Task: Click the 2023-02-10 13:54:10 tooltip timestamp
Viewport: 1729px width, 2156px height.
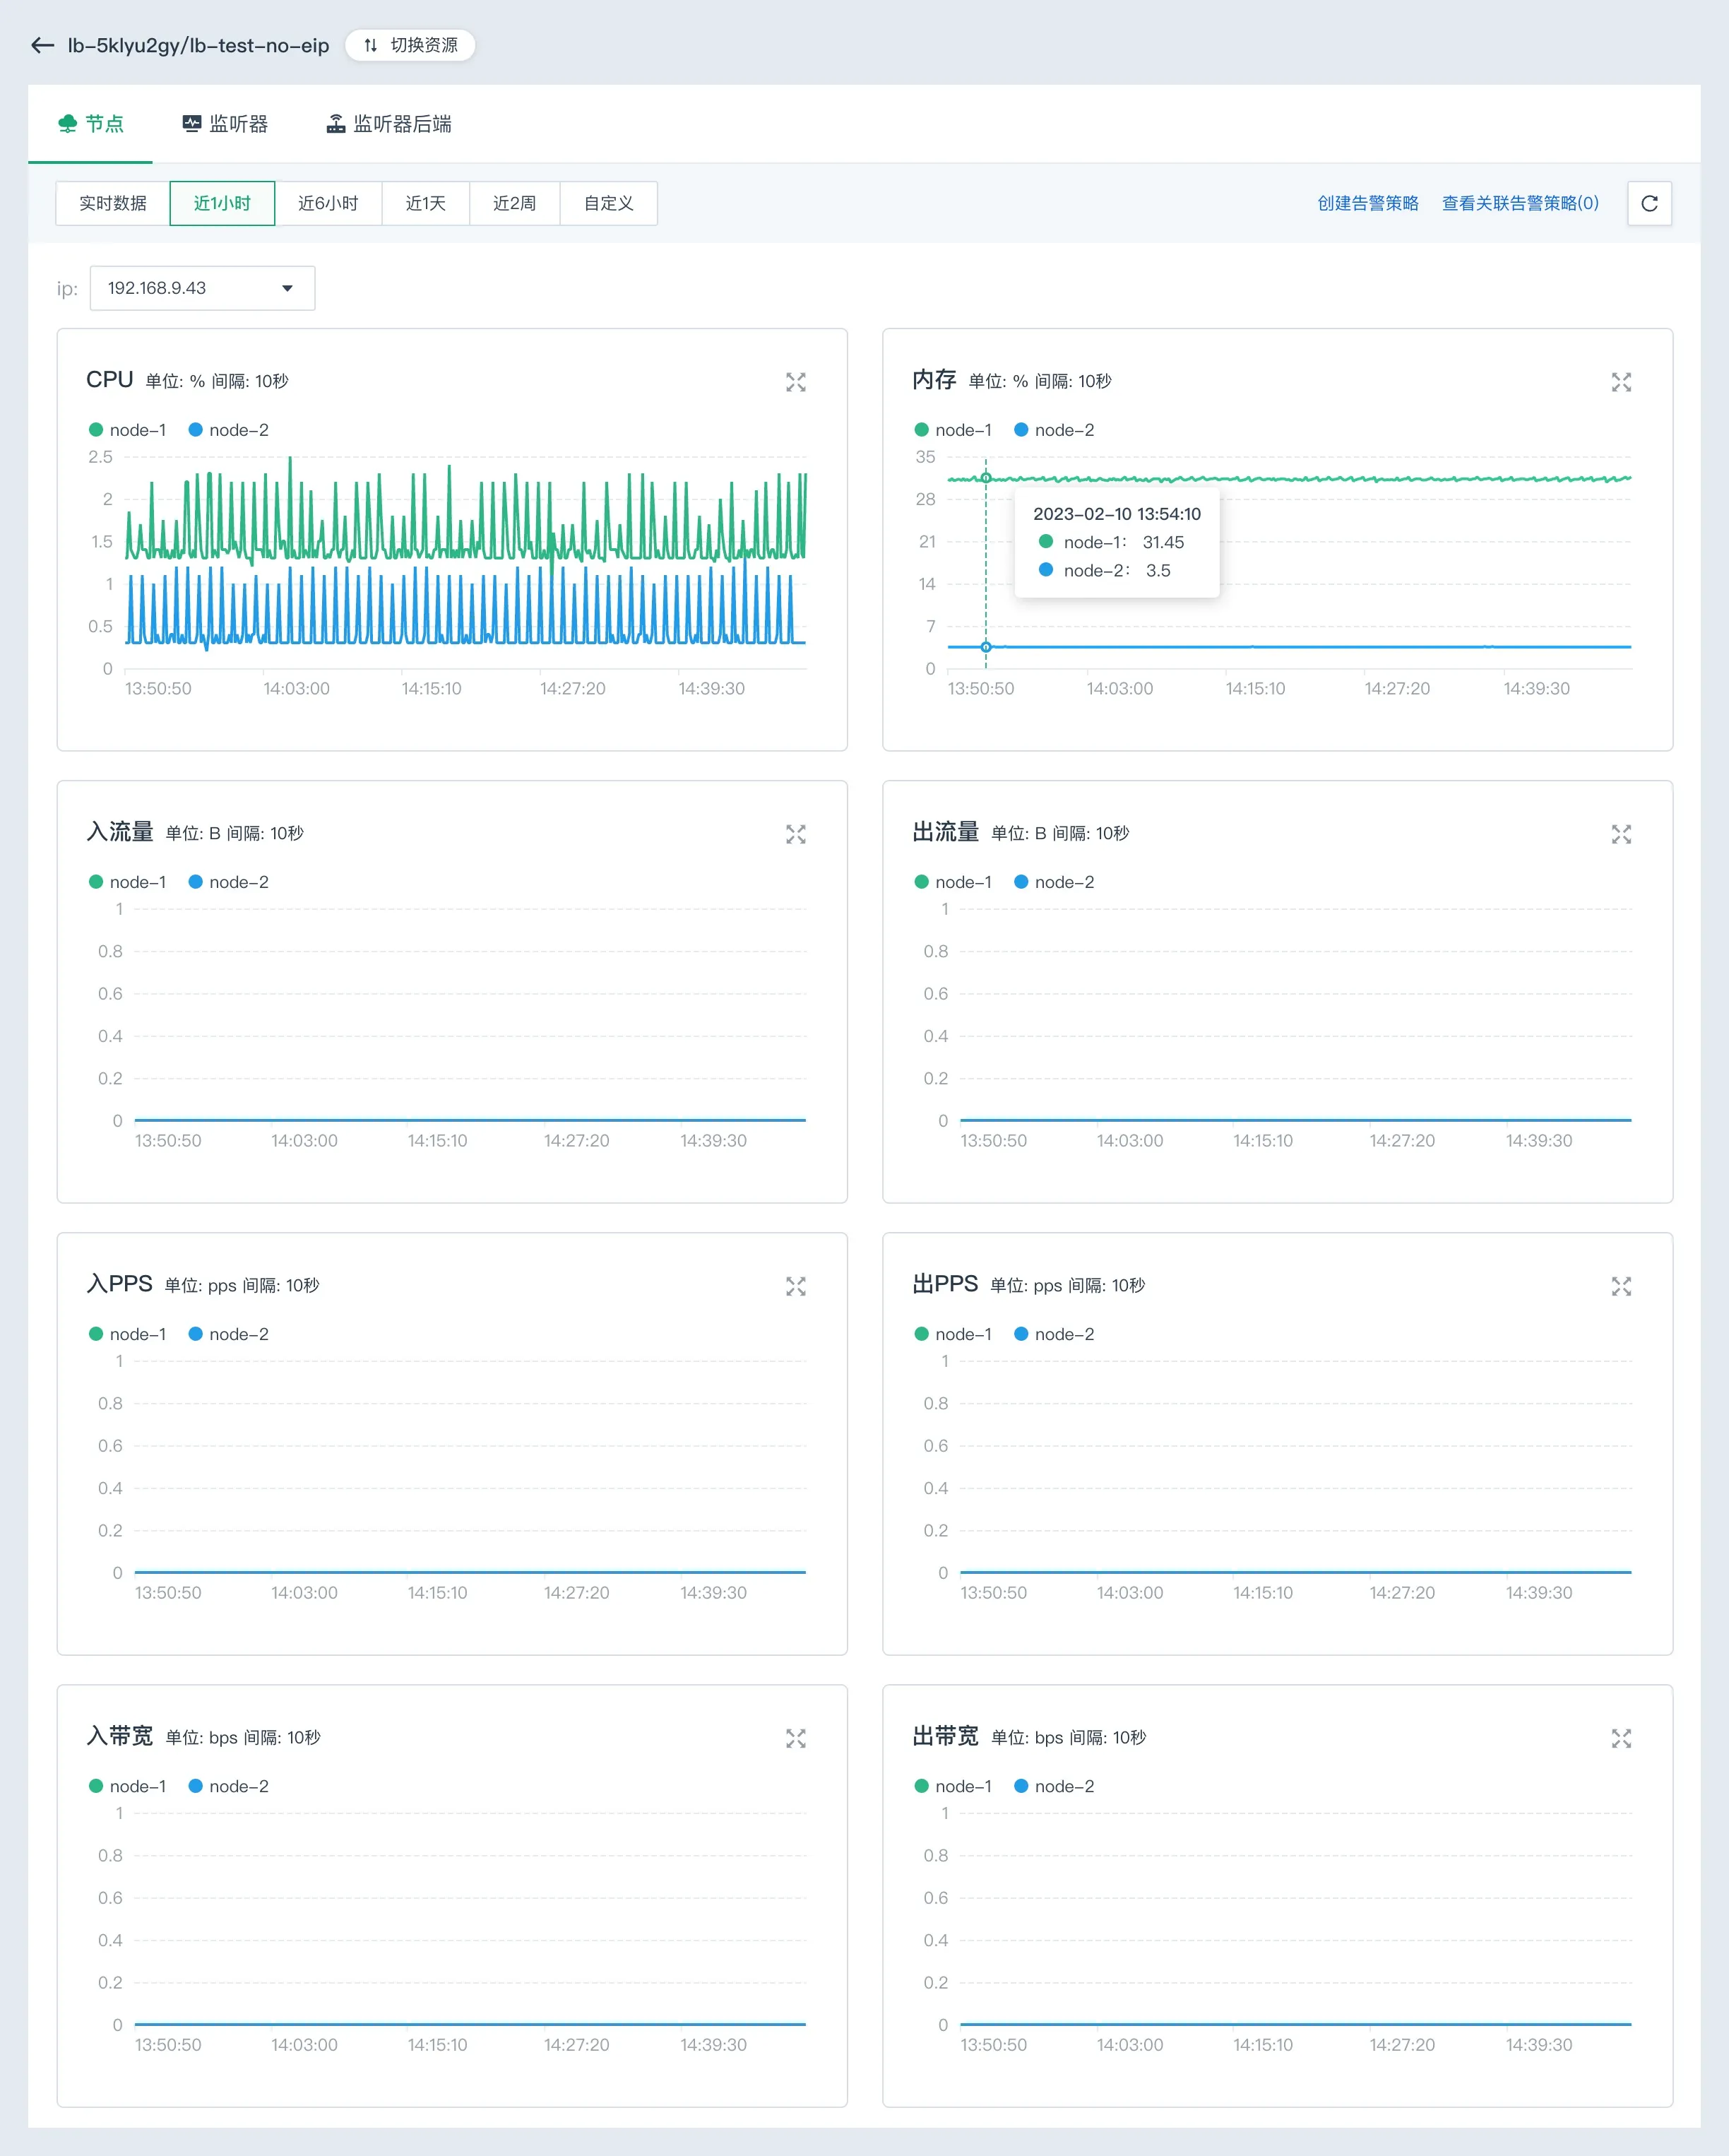Action: 1117,514
